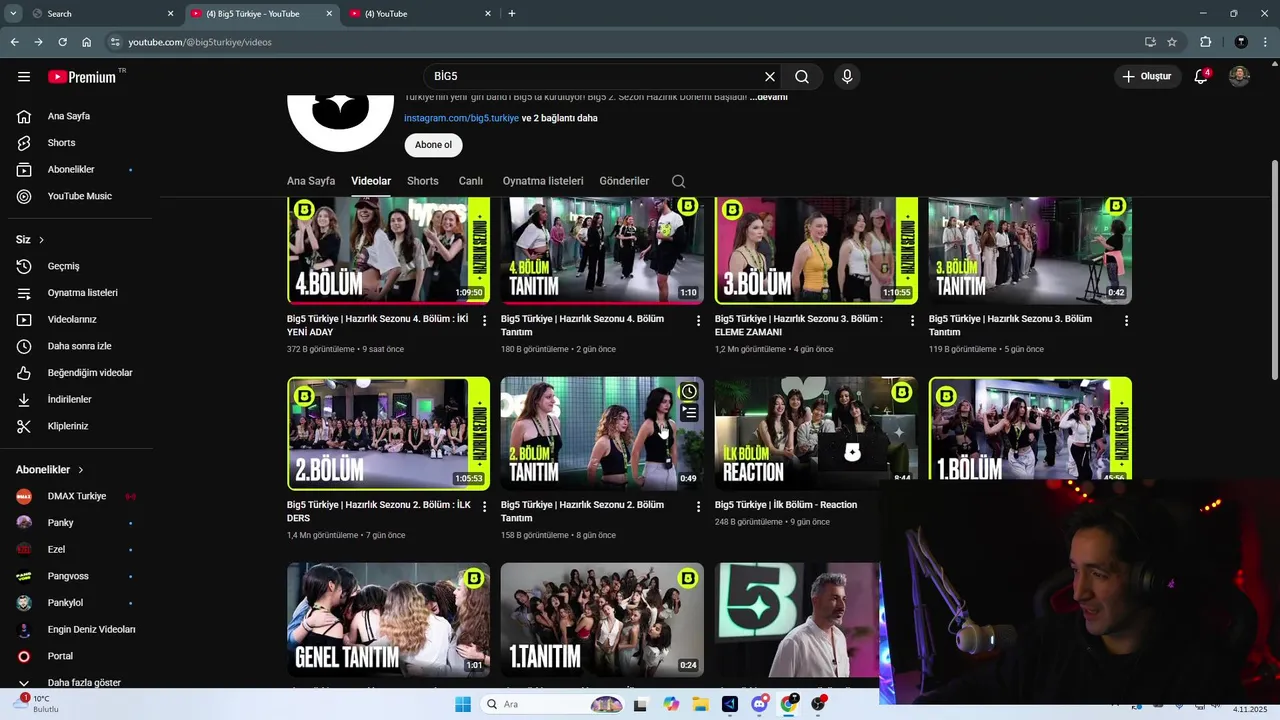The image size is (1280, 720).
Task: Play the İLK BÖLÜM REACTION thumbnail
Action: [x=815, y=431]
